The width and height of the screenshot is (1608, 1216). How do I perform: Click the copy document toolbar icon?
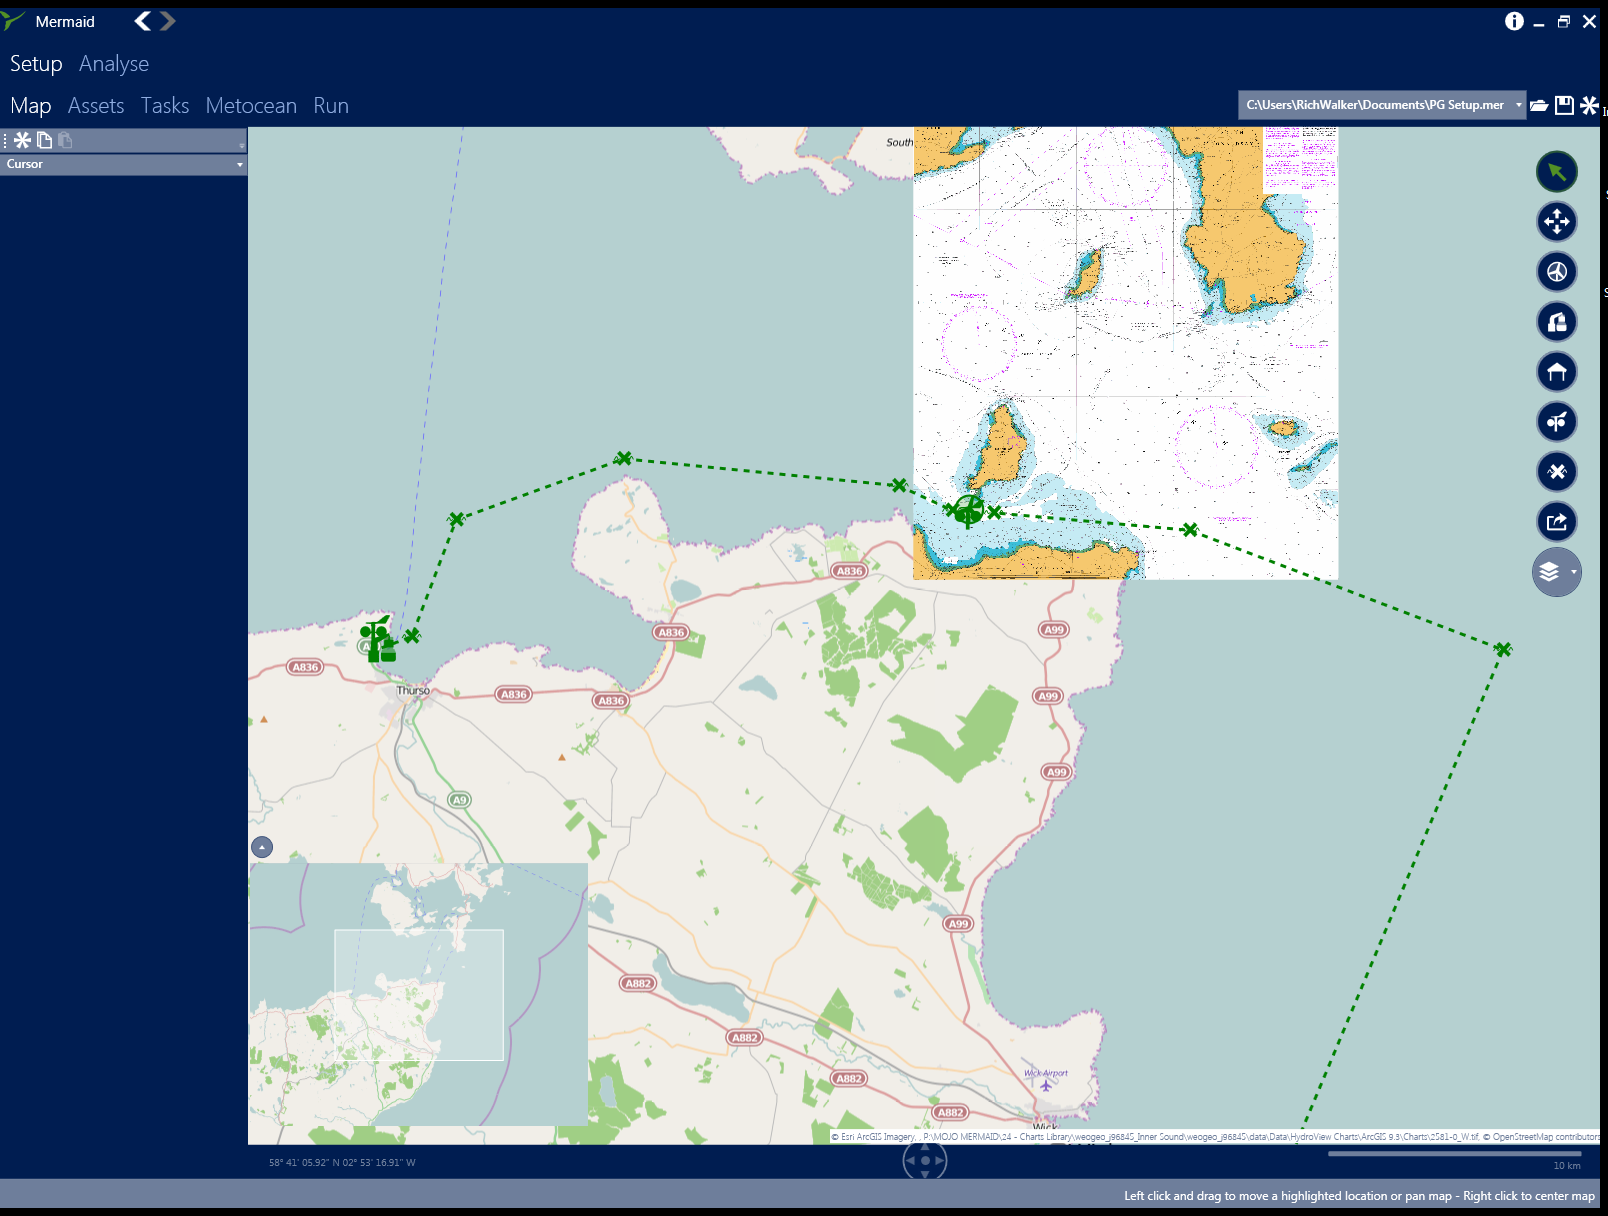coord(45,140)
